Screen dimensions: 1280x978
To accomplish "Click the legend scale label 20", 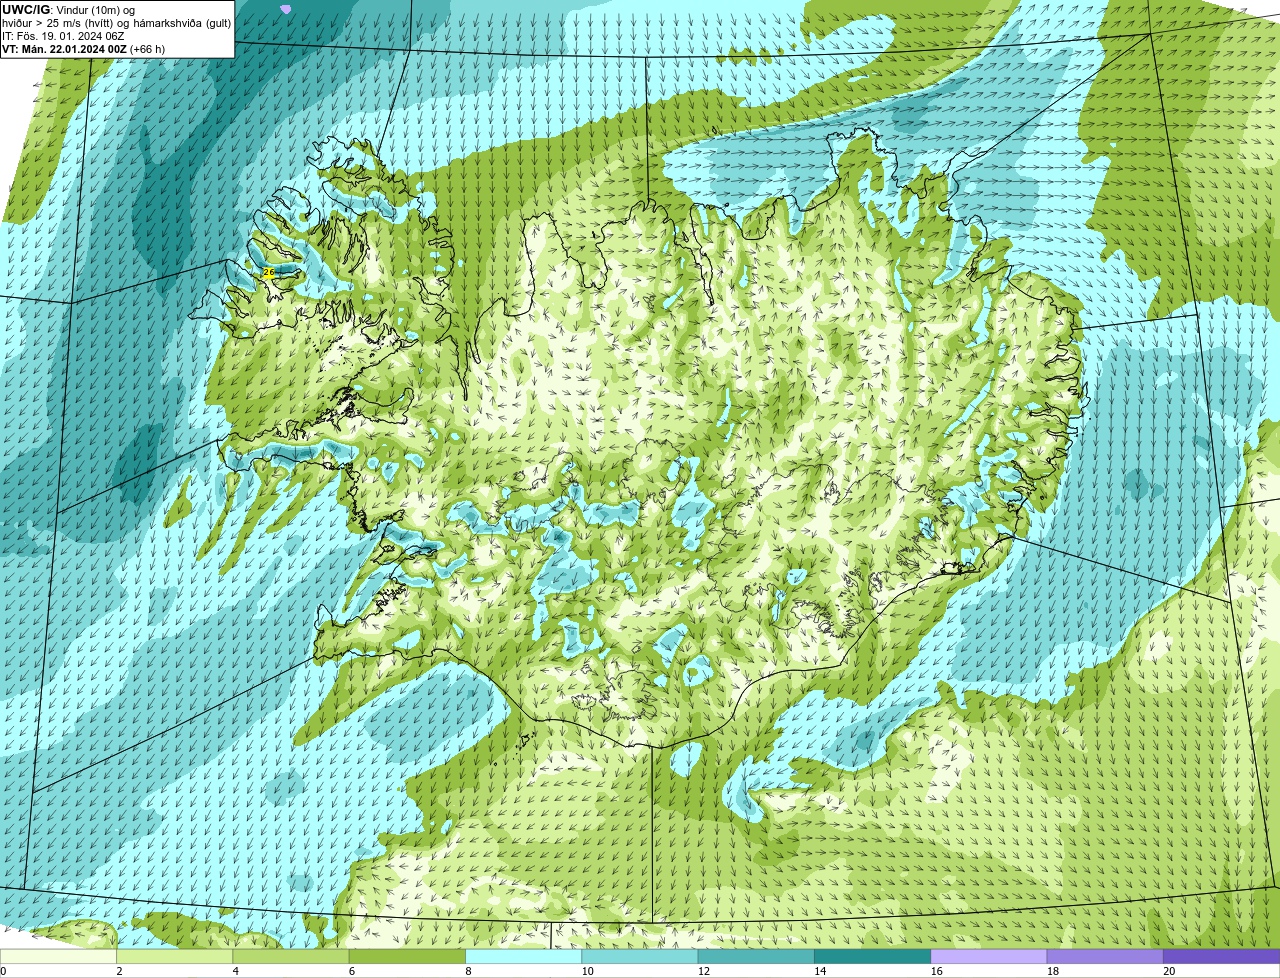I will coord(1169,971).
